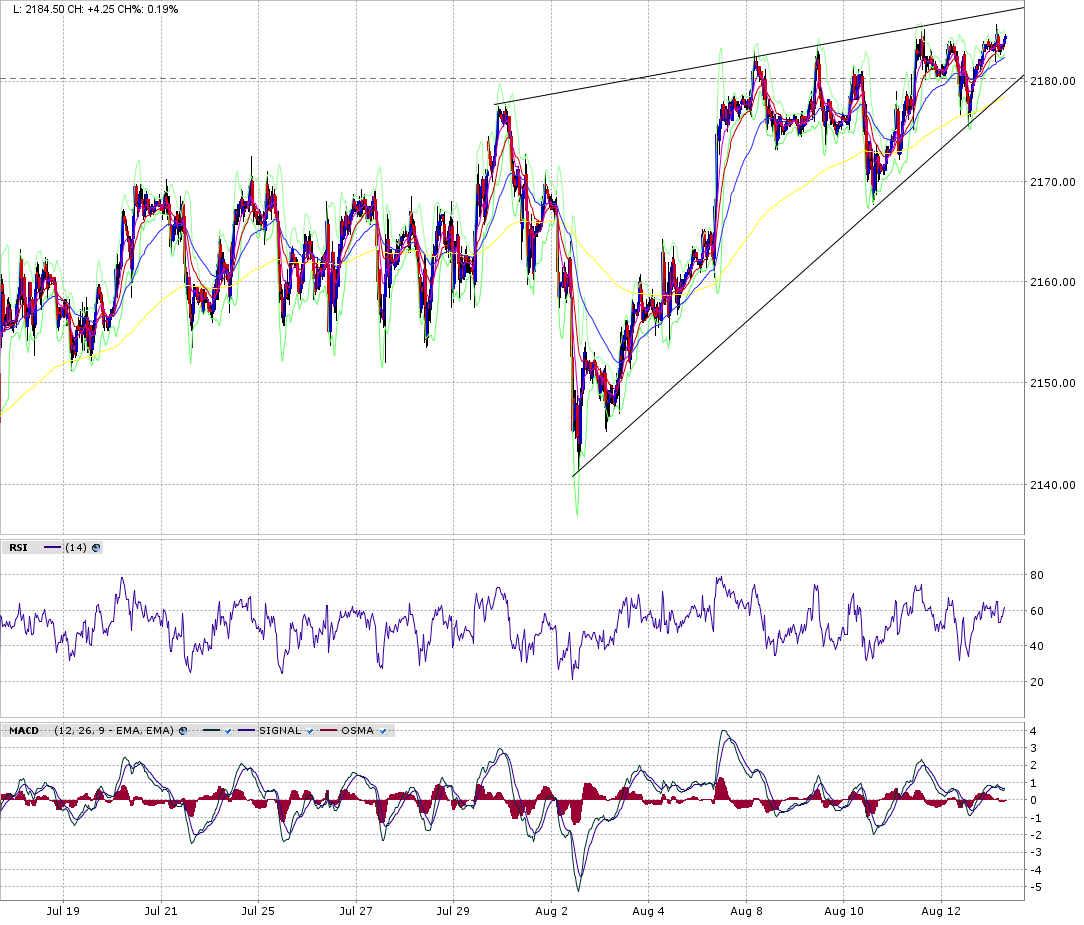Click MACD parameters (12, 26, 9 - EMA, EMA)
The height and width of the screenshot is (925, 1084).
tap(114, 731)
